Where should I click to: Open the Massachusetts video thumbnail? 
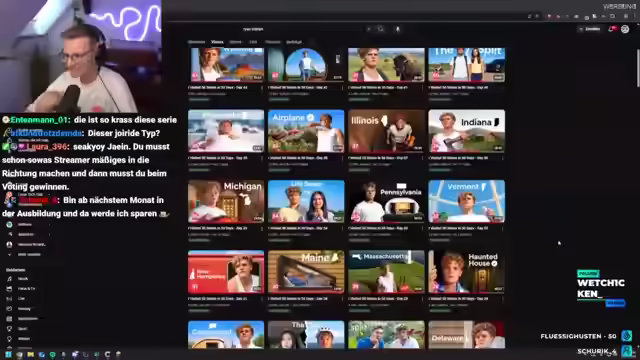click(386, 272)
